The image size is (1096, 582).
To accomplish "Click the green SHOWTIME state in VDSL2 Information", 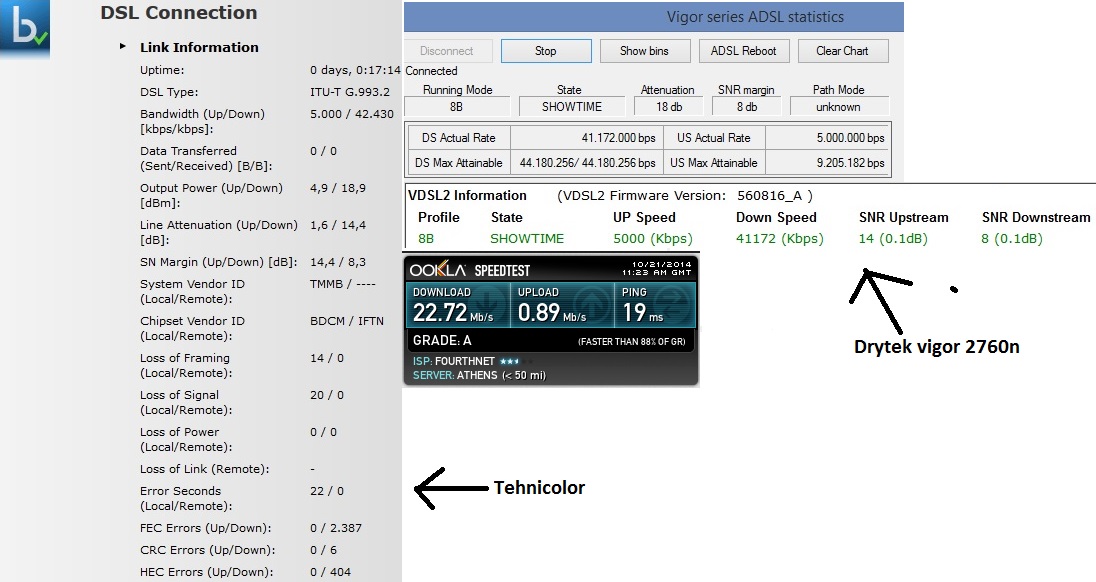I will (x=527, y=238).
